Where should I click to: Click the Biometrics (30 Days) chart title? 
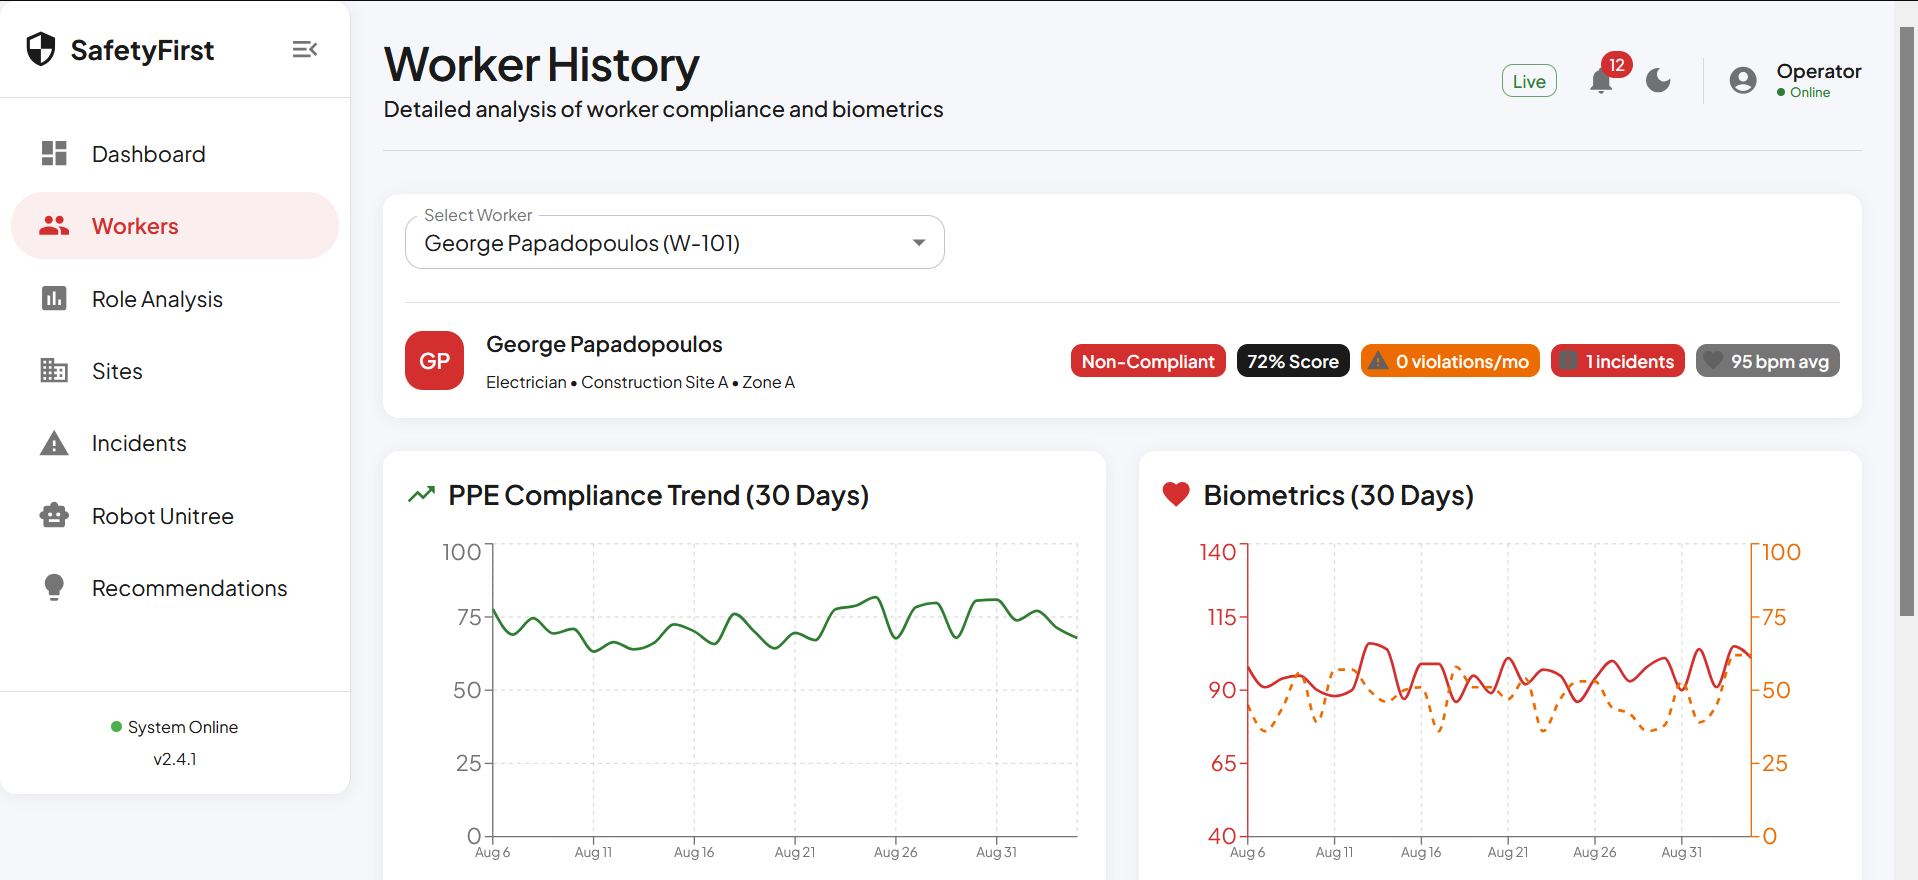pyautogui.click(x=1339, y=495)
